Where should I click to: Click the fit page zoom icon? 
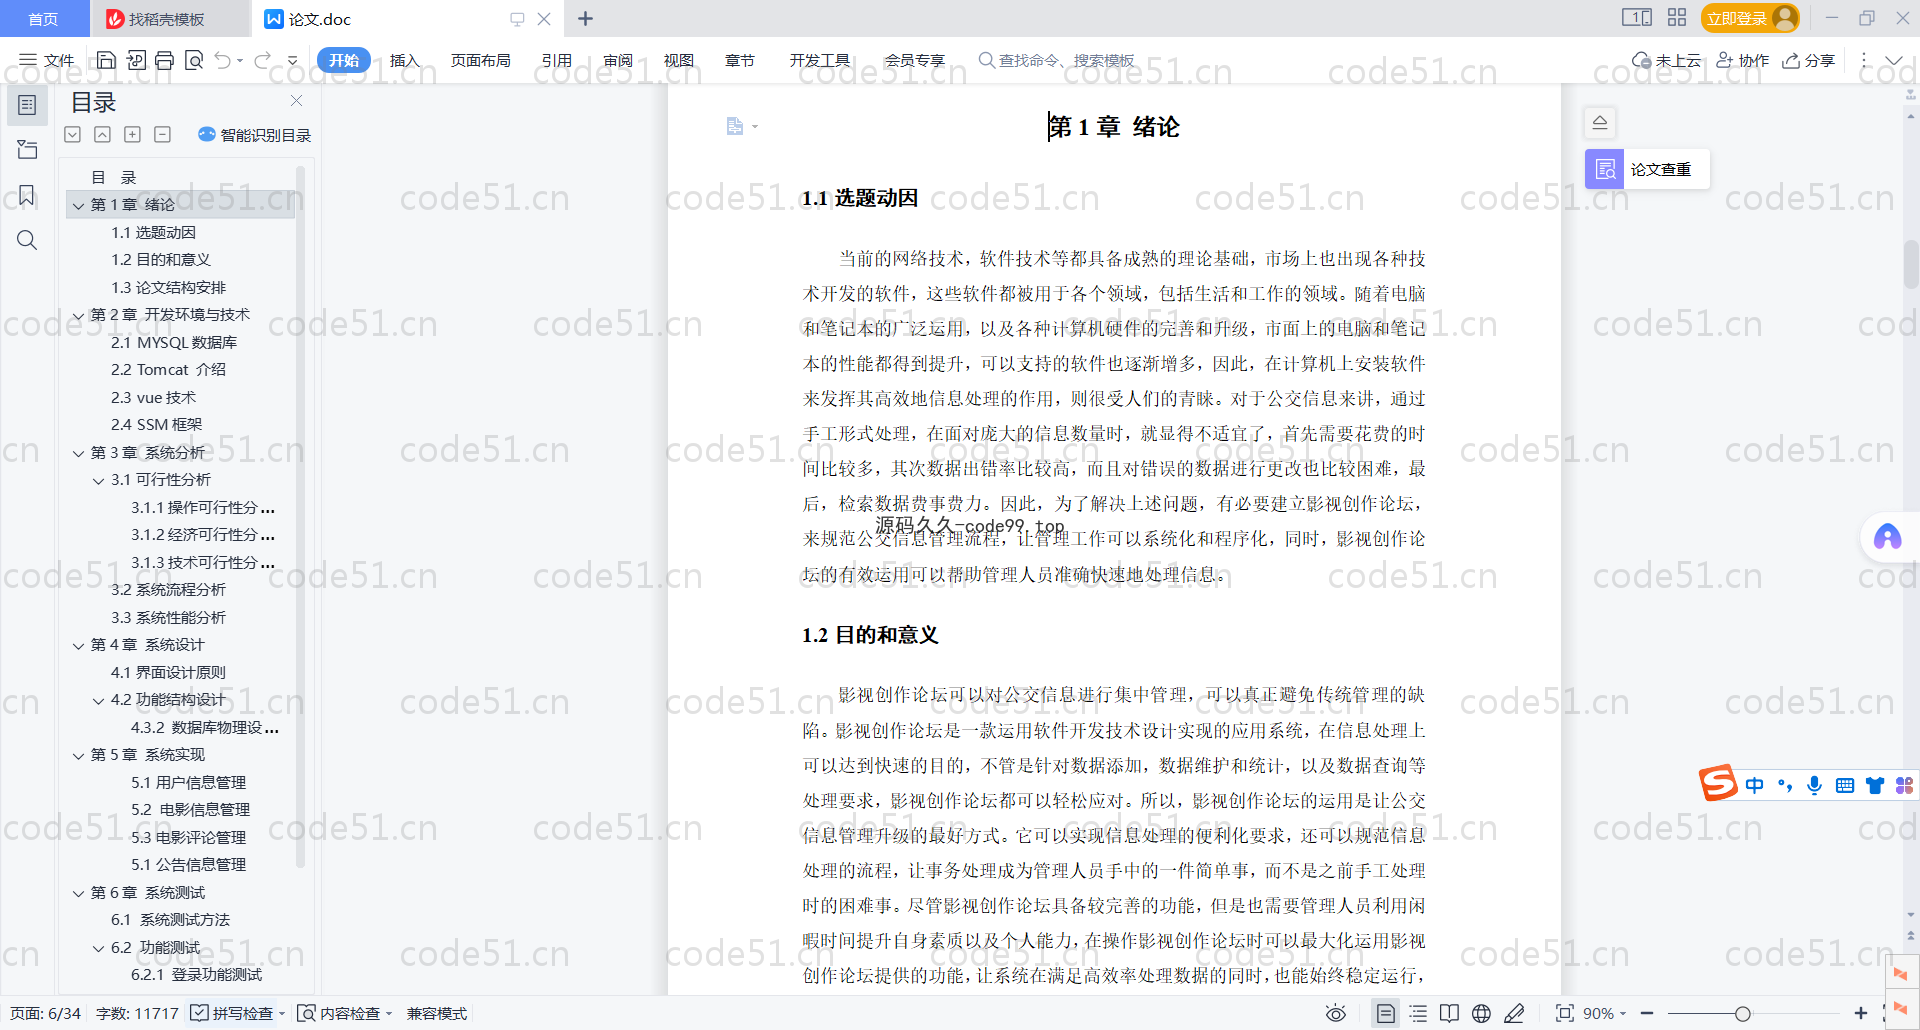pos(1564,1013)
